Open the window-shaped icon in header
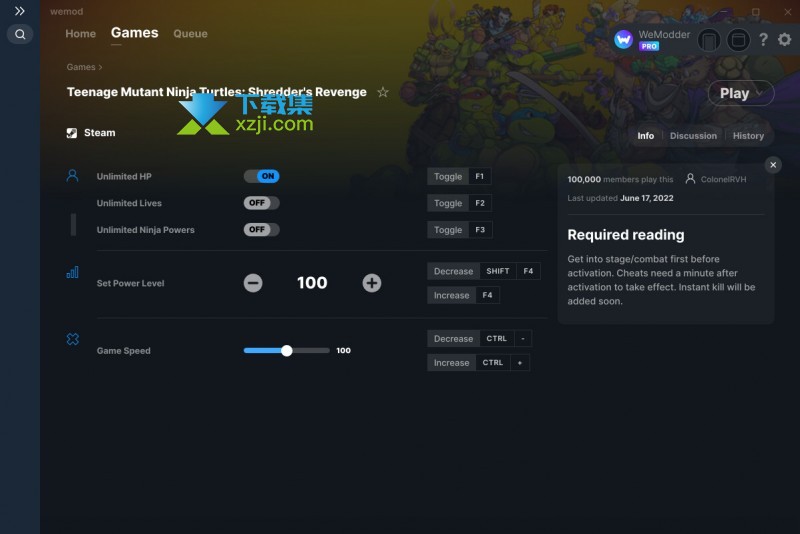Viewport: 800px width, 534px height. pos(738,40)
